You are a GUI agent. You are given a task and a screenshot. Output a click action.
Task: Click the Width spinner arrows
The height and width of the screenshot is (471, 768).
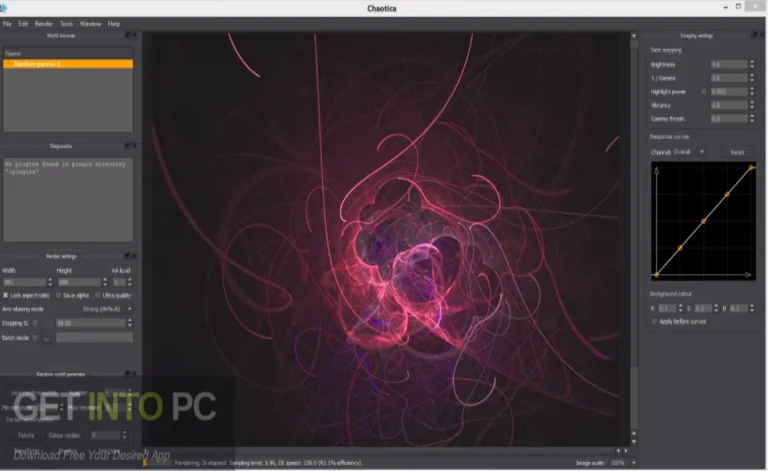pos(49,282)
